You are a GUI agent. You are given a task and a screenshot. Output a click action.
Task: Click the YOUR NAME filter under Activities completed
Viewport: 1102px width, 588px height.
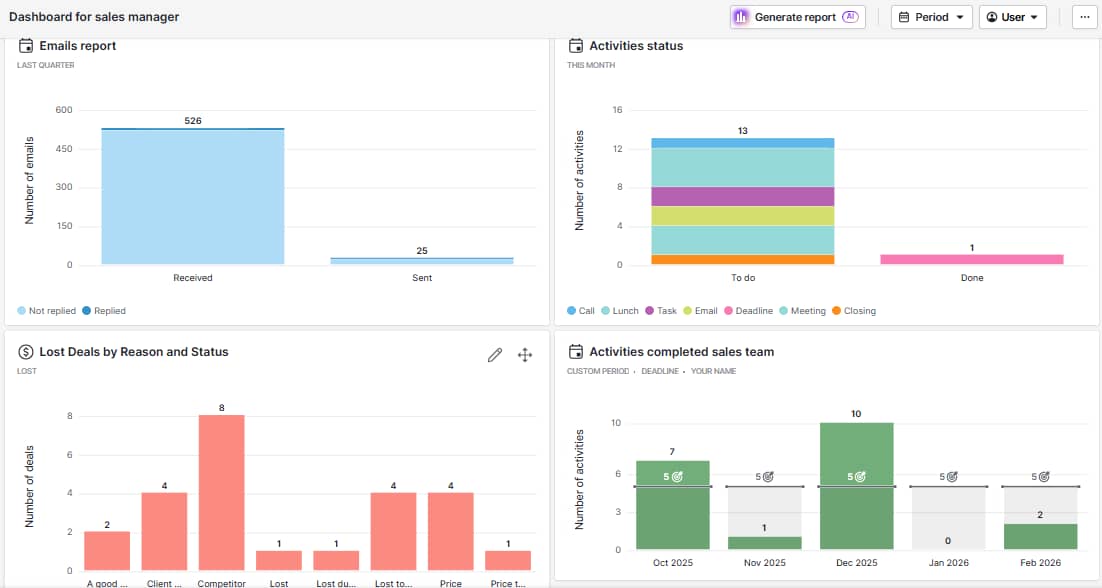(716, 370)
